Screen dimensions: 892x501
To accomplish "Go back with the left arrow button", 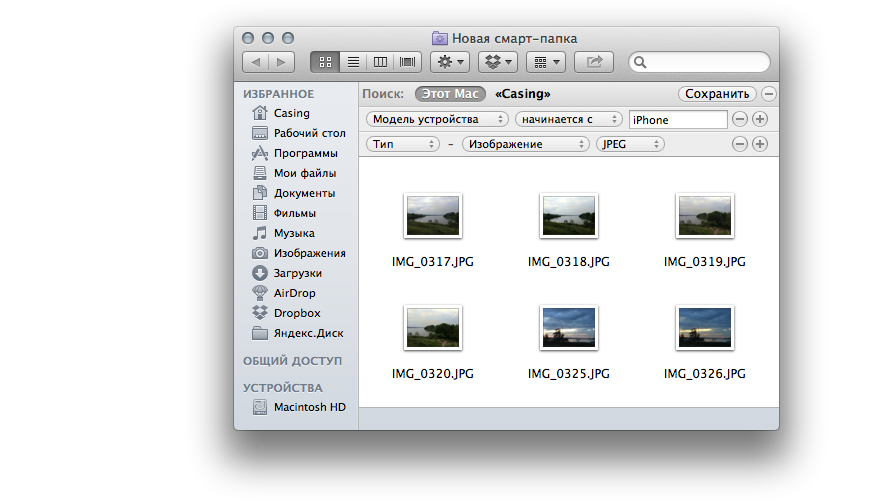I will [x=255, y=62].
